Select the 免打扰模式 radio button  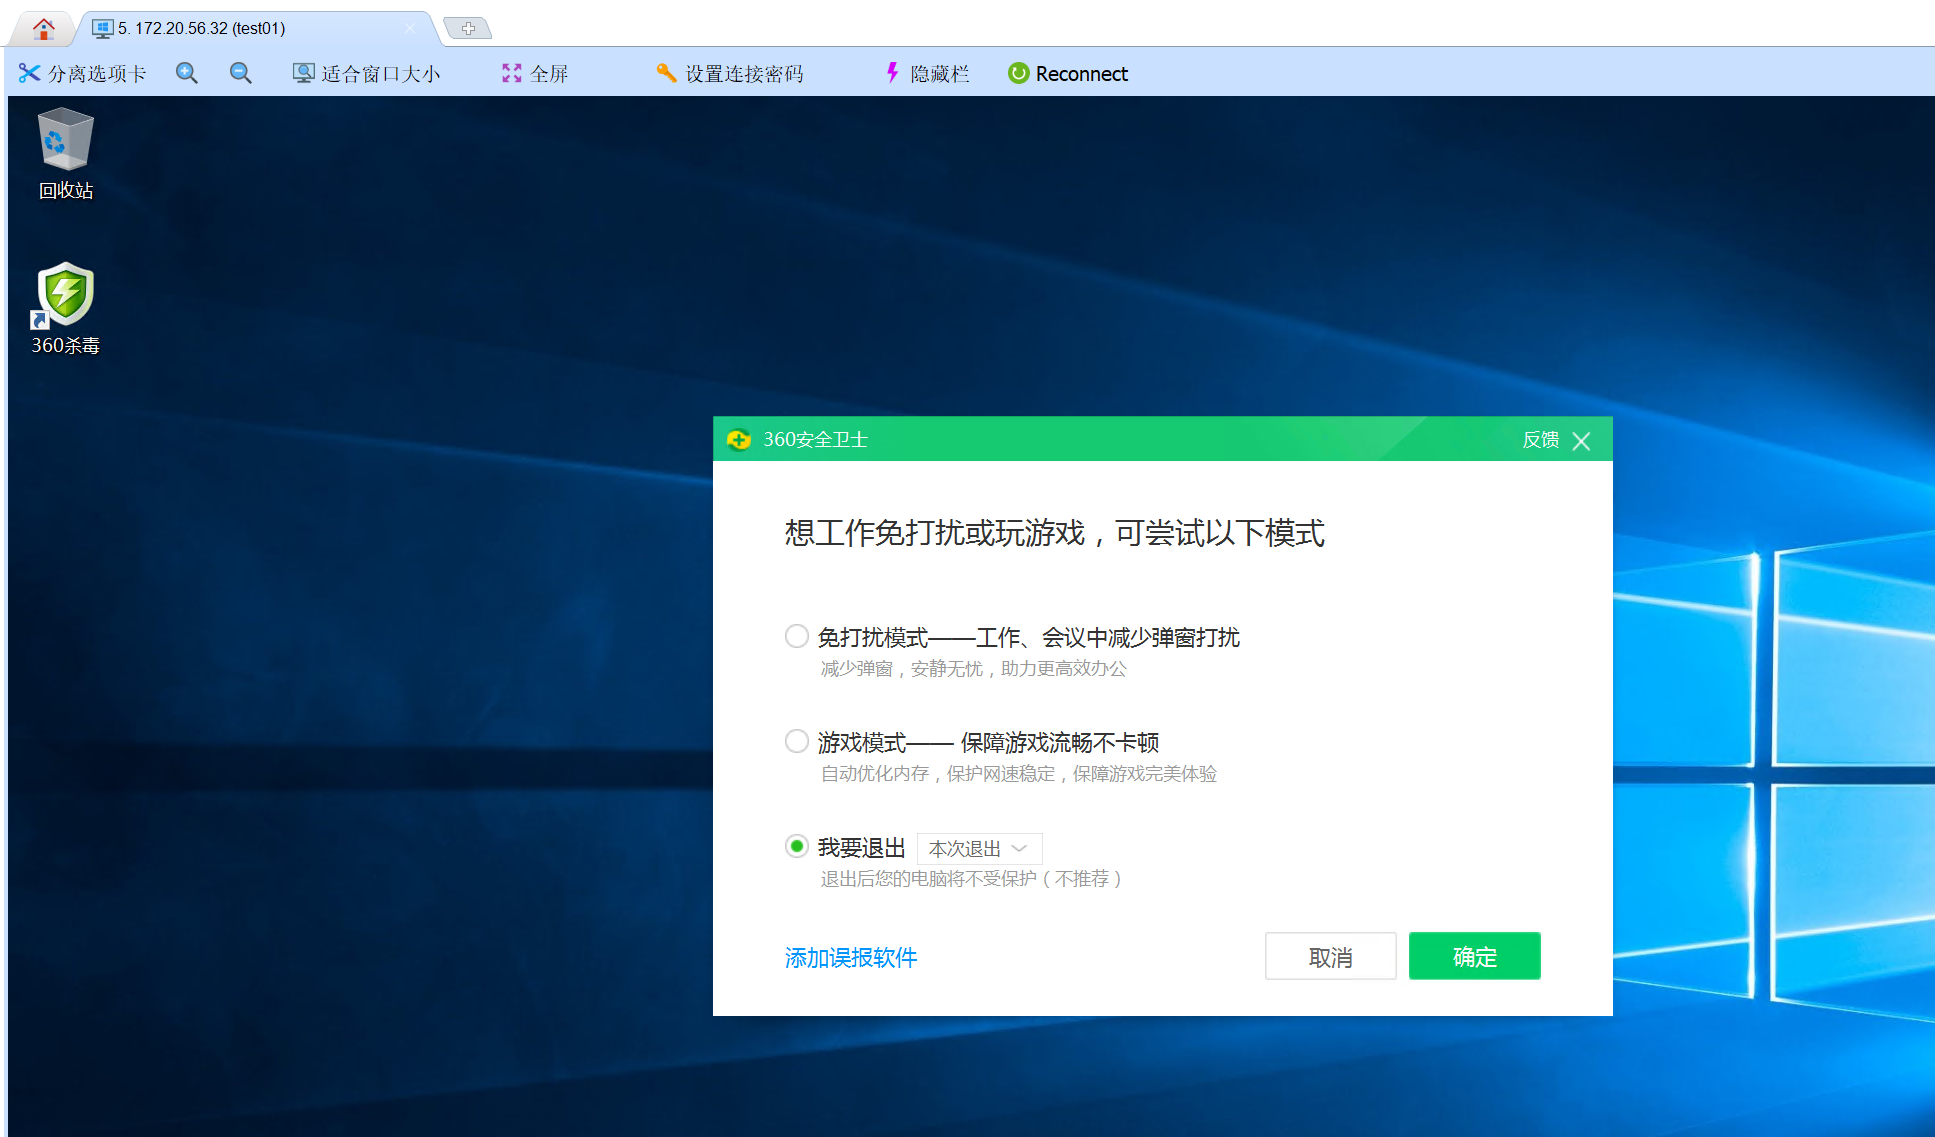[797, 636]
